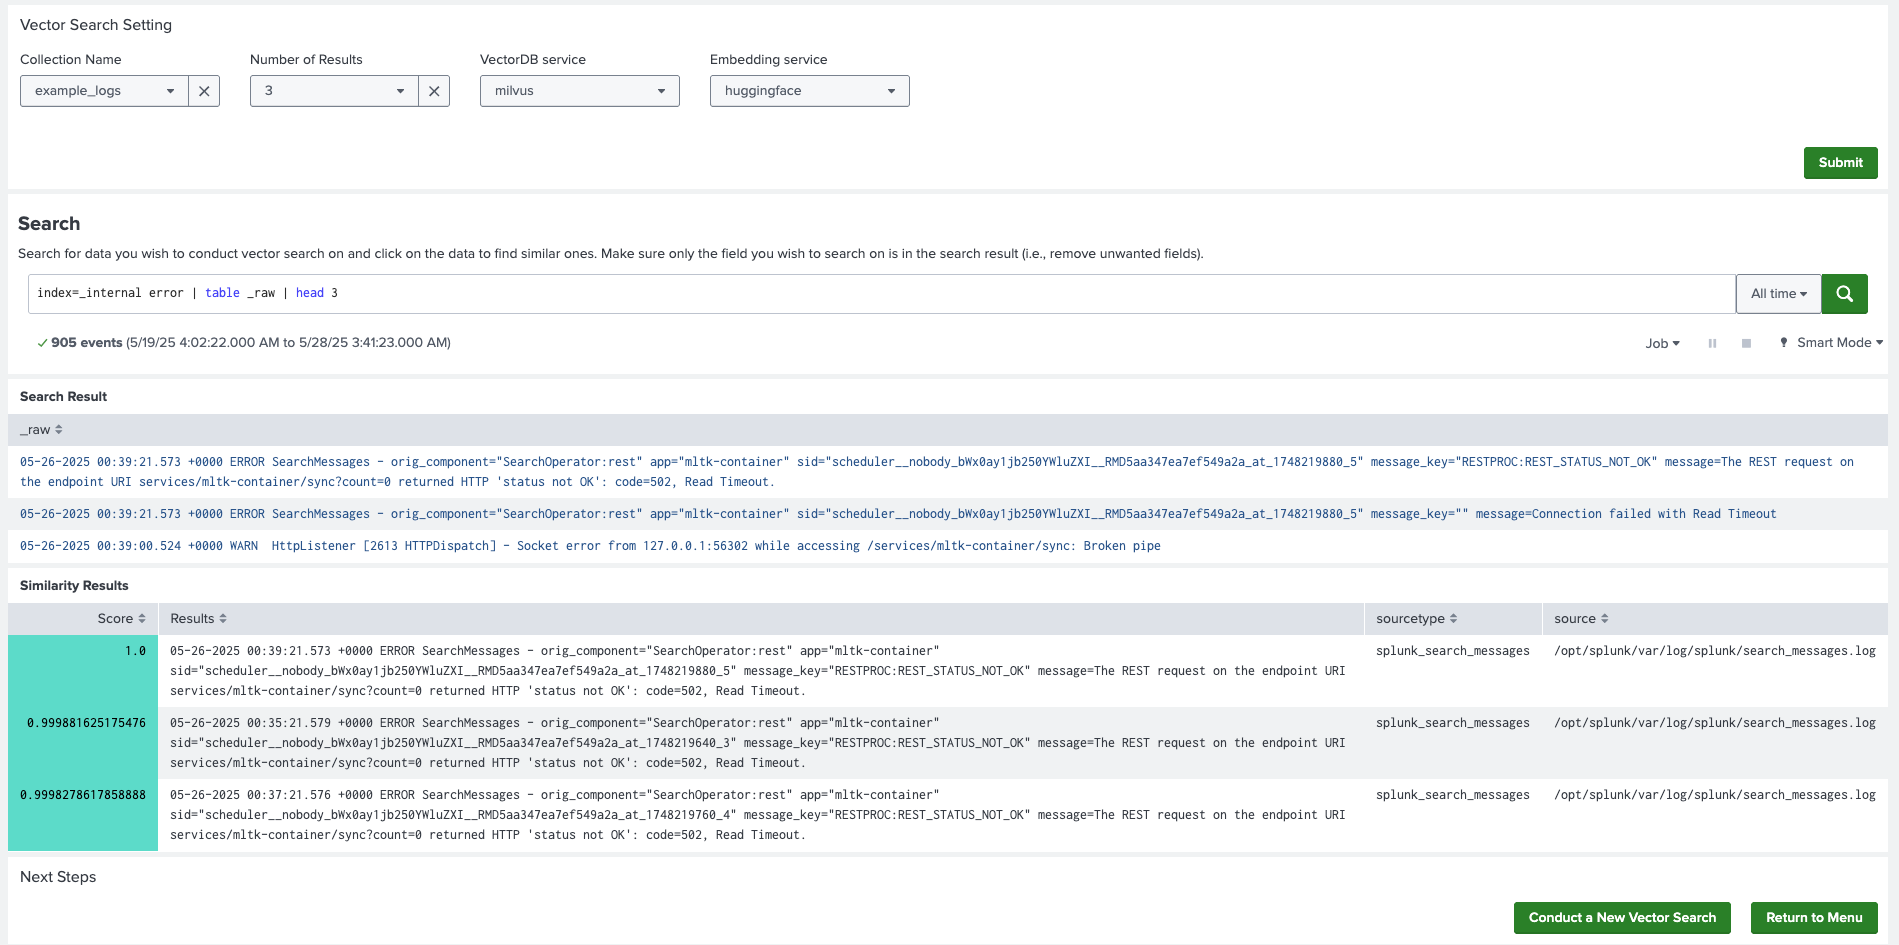1899x945 pixels.
Task: Click score 0.9998278617858888
Action: click(83, 815)
